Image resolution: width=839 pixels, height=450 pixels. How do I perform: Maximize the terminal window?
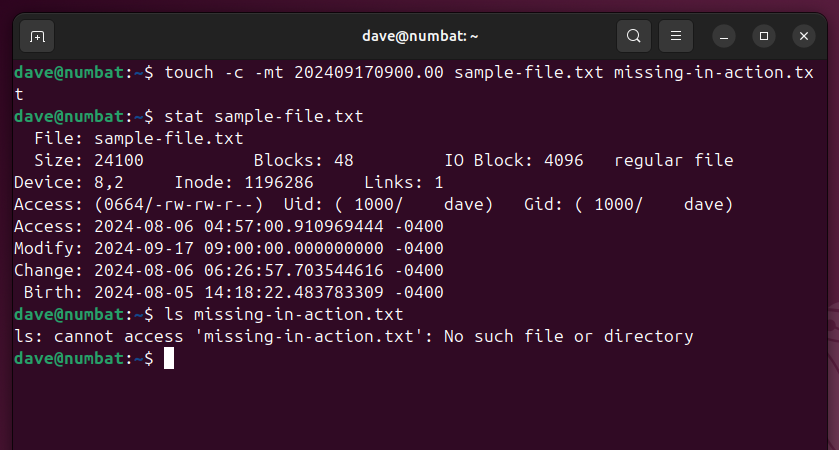[x=764, y=36]
